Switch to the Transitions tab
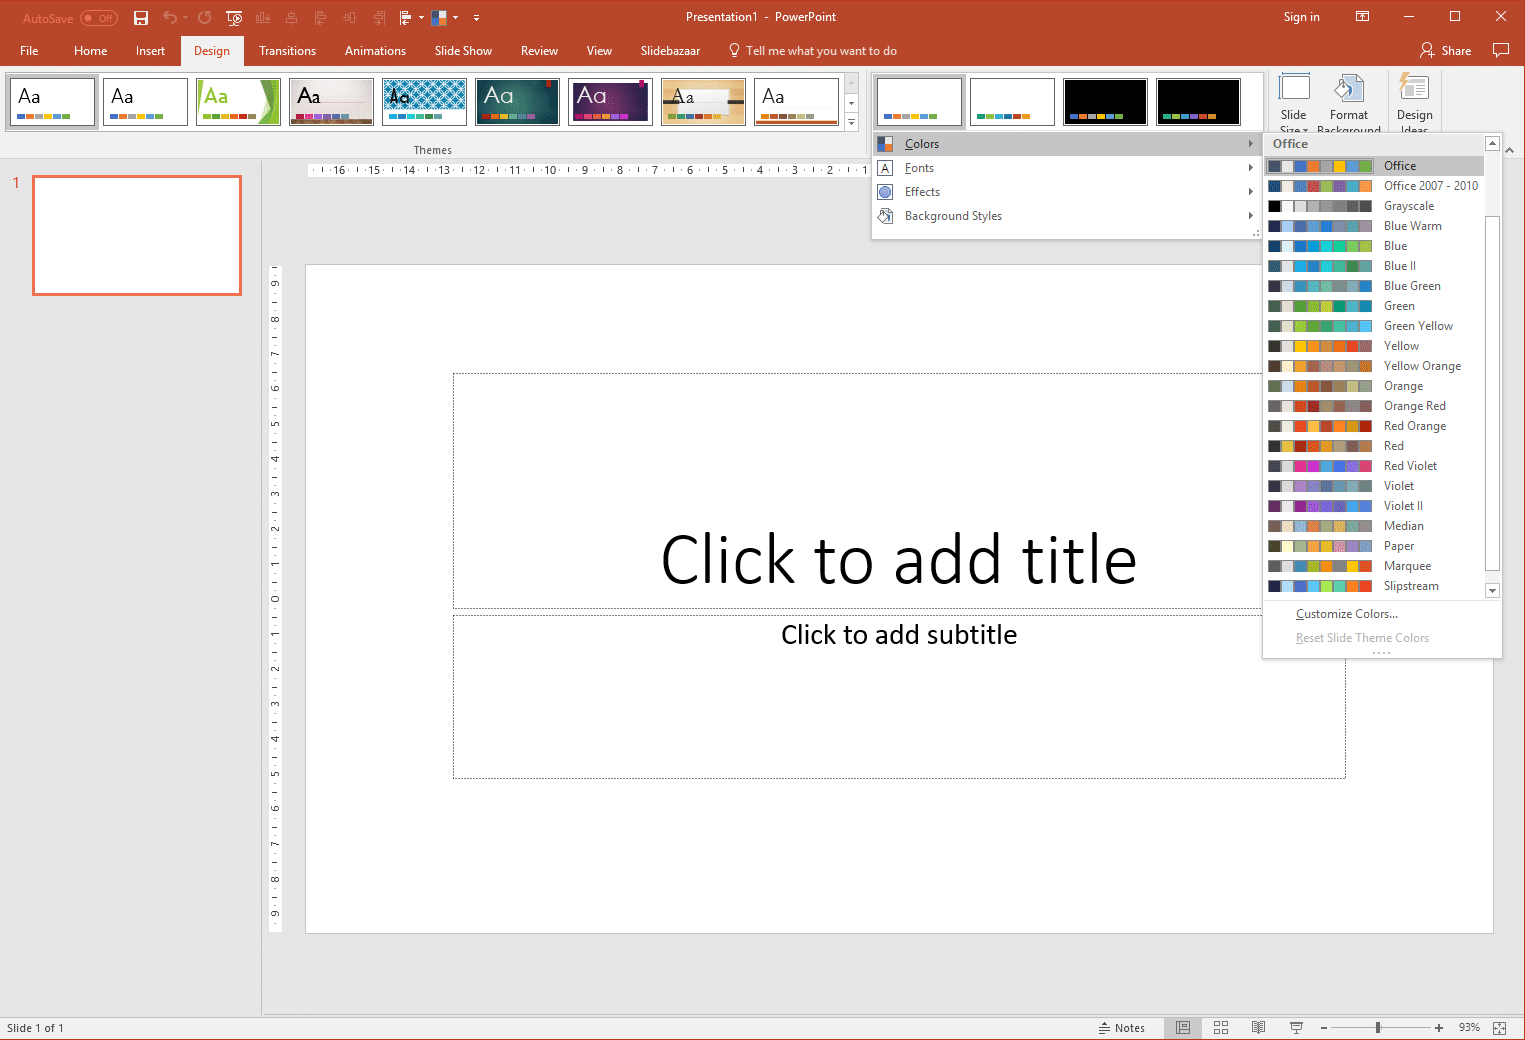 click(x=287, y=50)
